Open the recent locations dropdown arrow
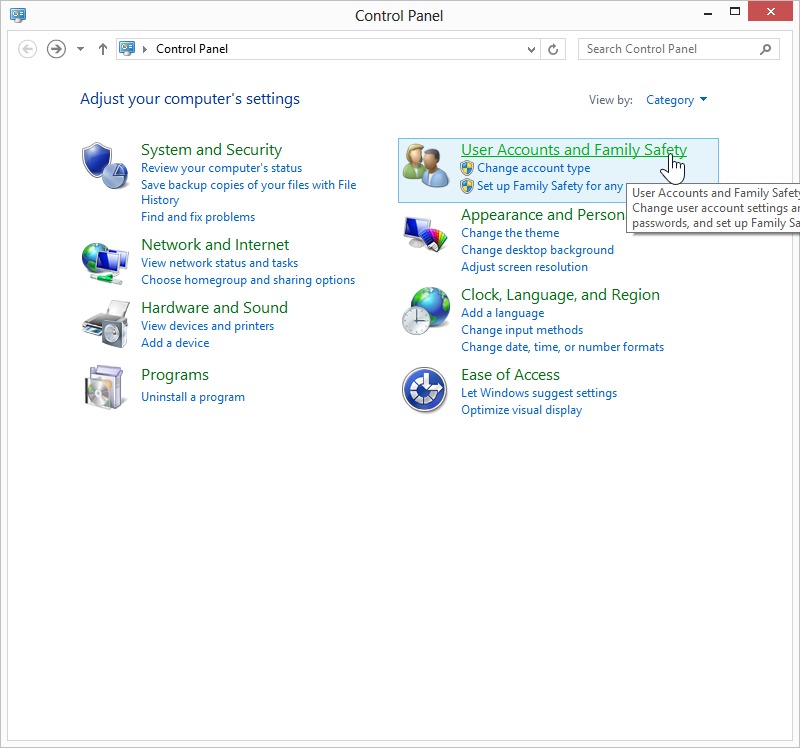 [81, 49]
